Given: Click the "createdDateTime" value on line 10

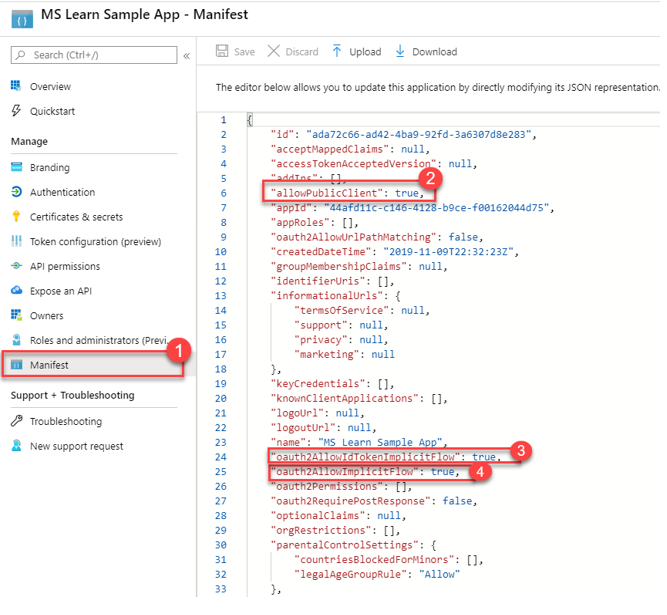Looking at the screenshot, I should [449, 252].
